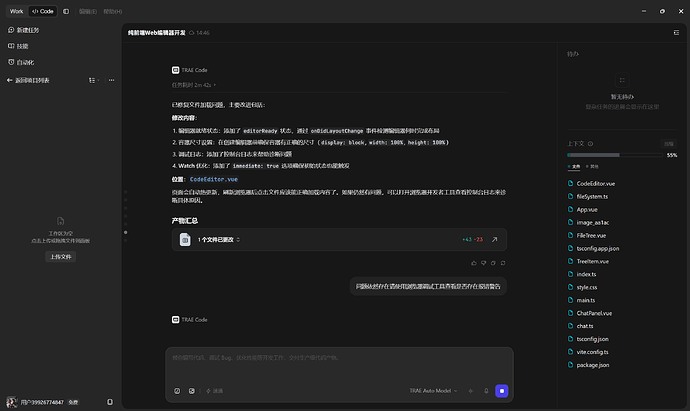Open the TRAE Auto Model dropdown
Screen dimensions: 690x411
click(433, 391)
